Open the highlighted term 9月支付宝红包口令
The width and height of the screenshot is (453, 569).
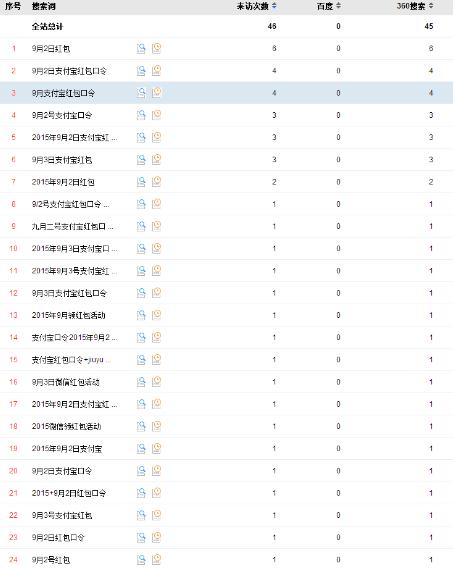(x=63, y=93)
